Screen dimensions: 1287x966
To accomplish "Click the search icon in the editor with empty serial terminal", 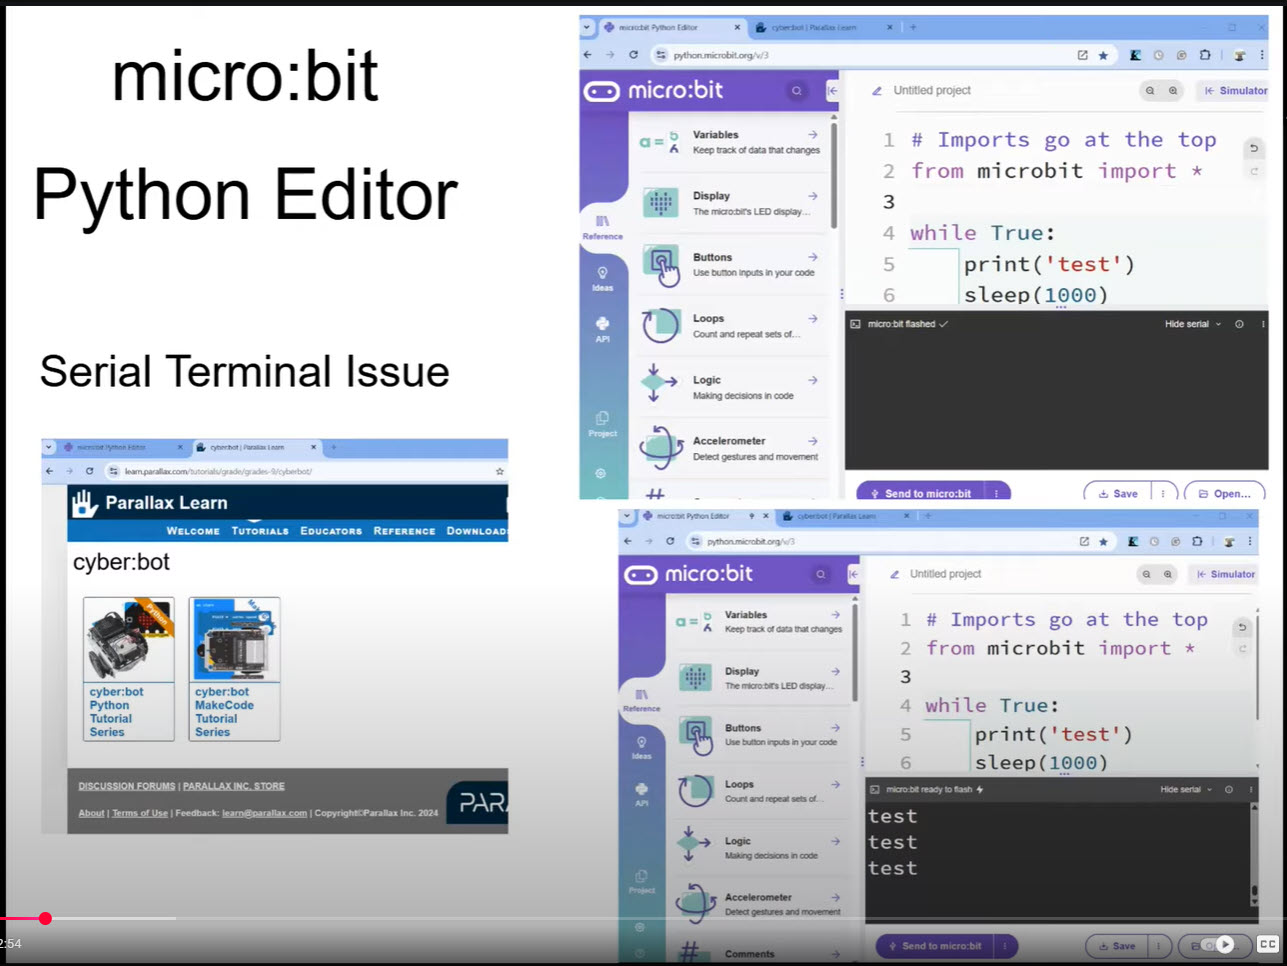I will [x=797, y=91].
